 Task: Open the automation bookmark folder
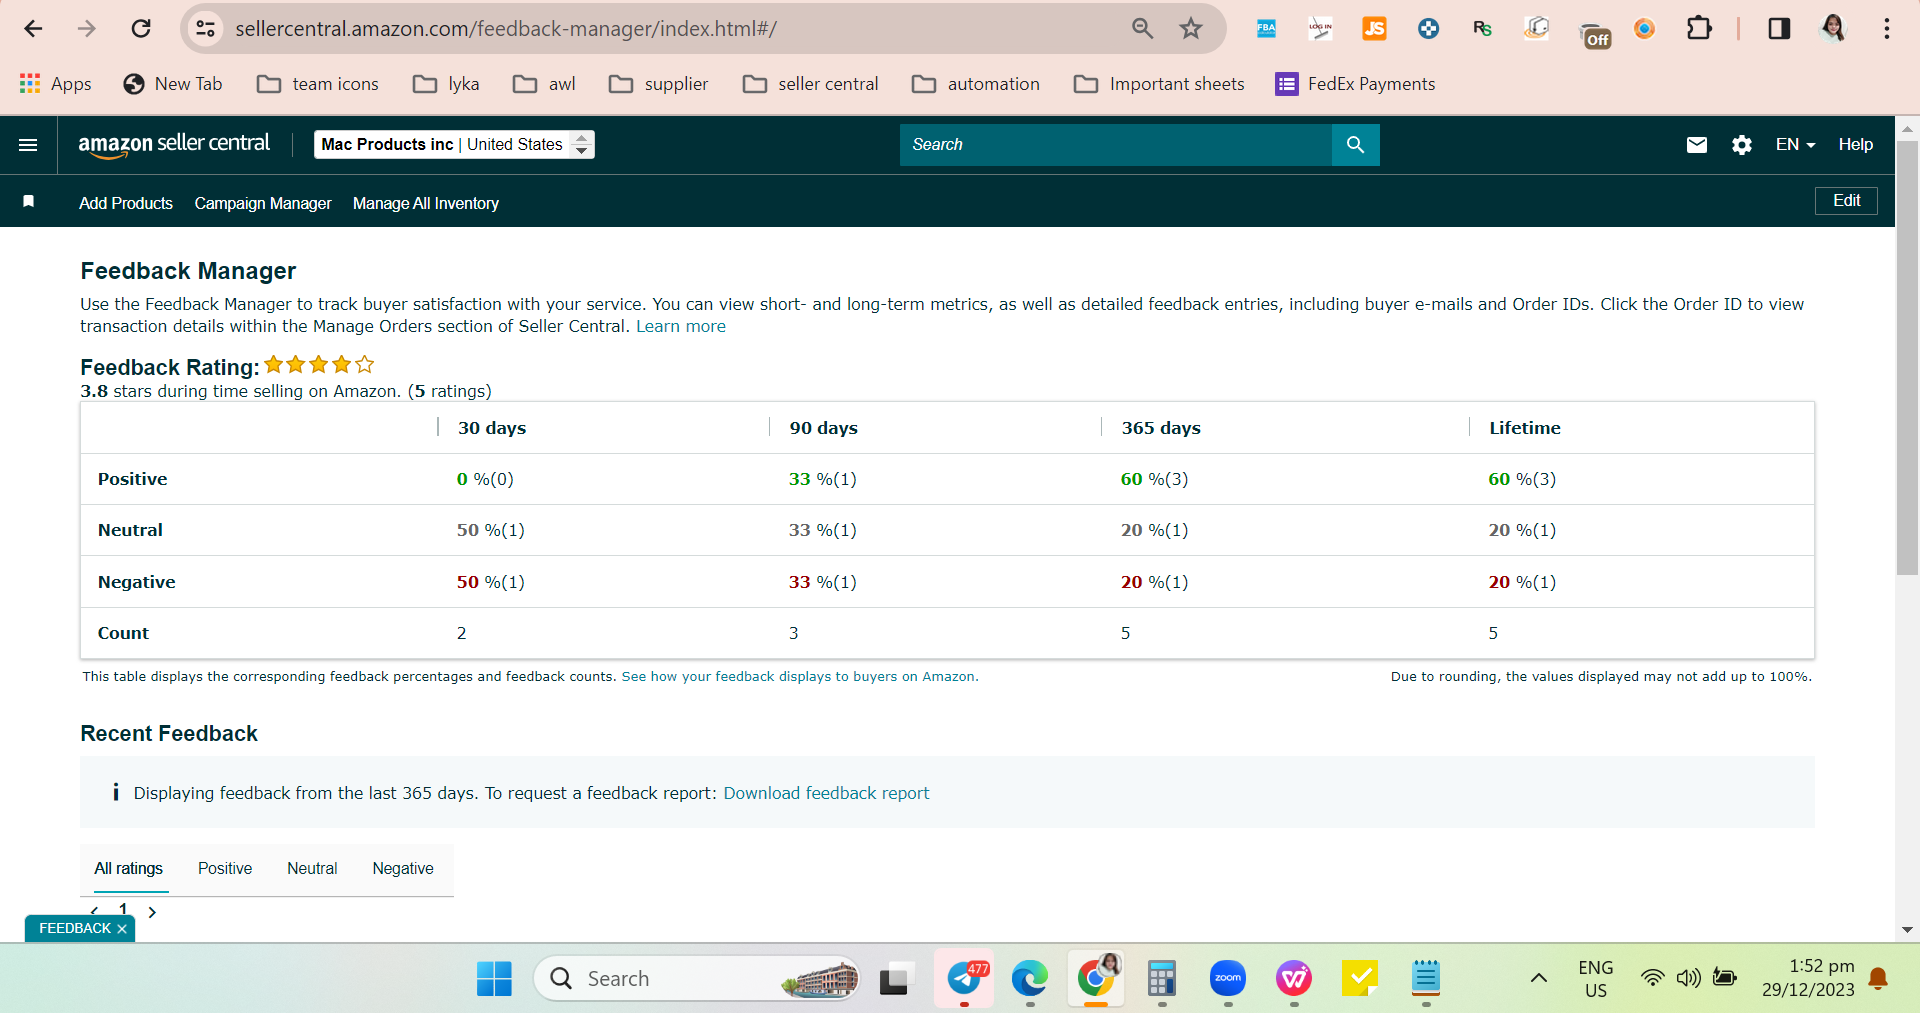pos(976,84)
